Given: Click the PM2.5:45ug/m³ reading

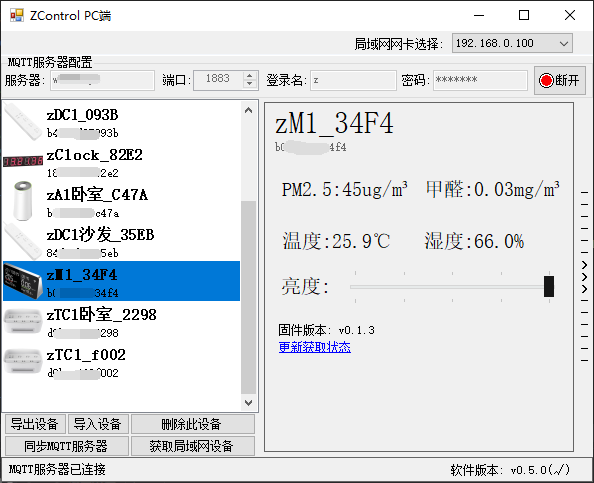Looking at the screenshot, I should point(344,189).
